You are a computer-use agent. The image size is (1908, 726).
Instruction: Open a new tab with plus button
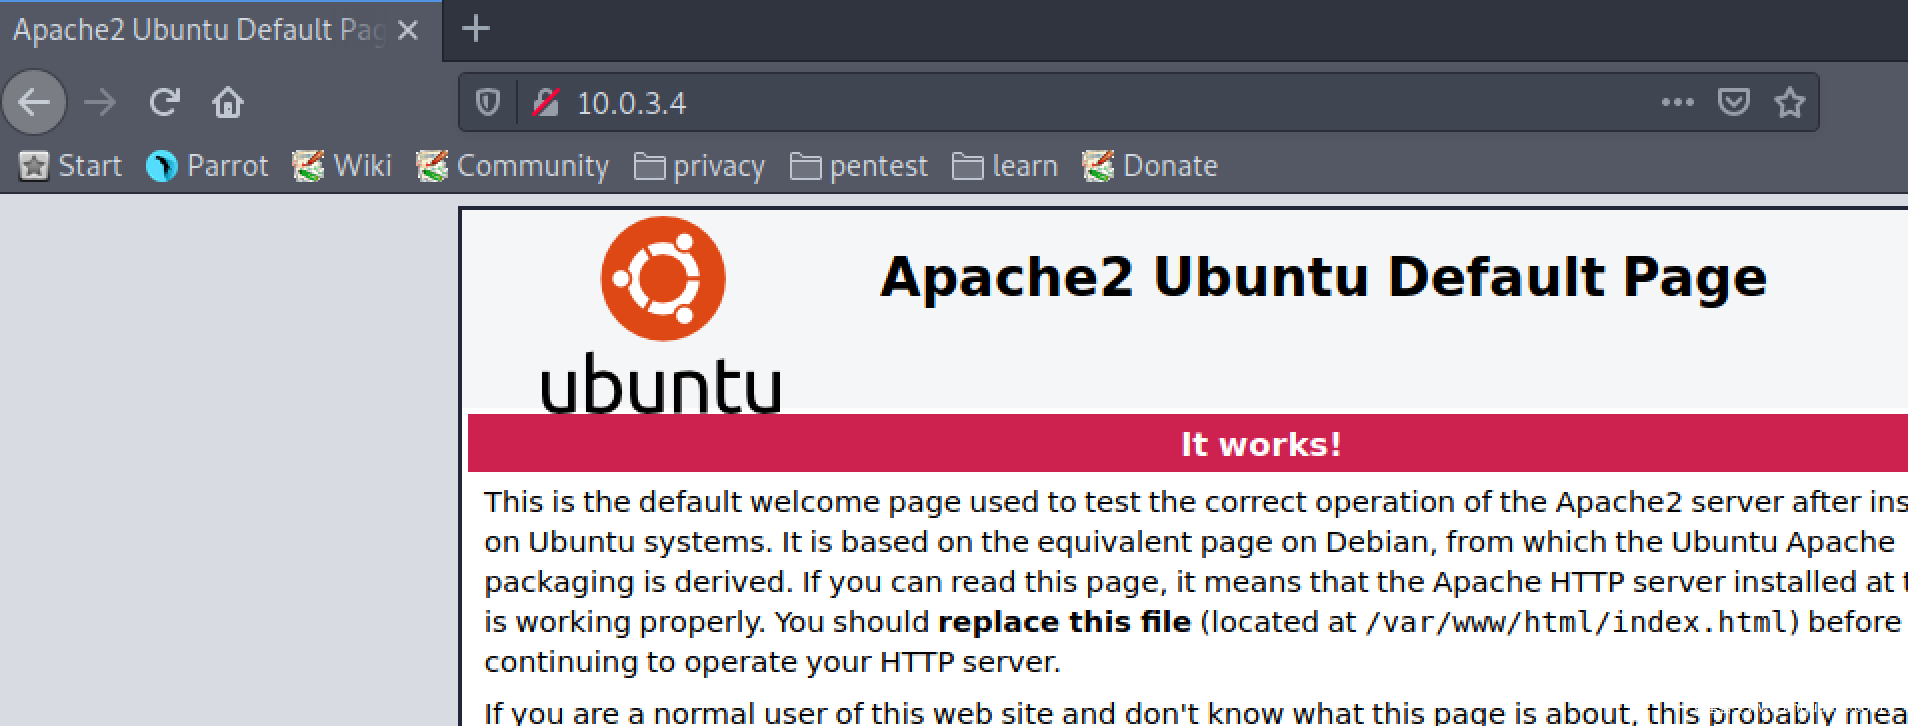pyautogui.click(x=476, y=29)
